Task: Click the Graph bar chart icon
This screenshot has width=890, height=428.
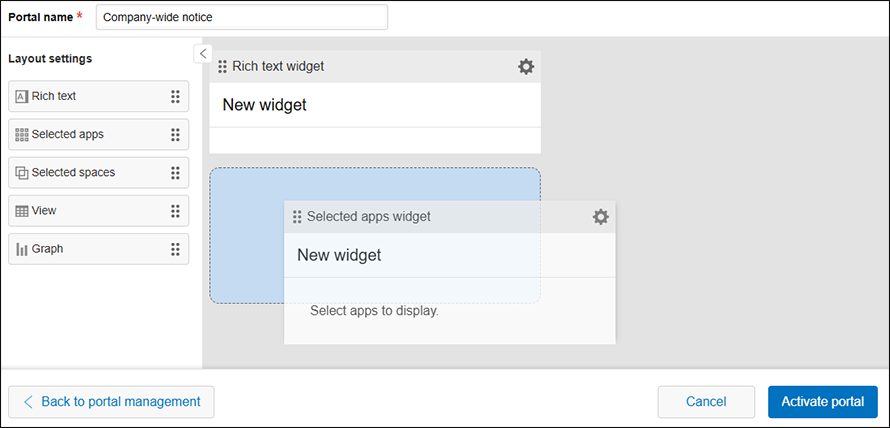Action: click(22, 249)
